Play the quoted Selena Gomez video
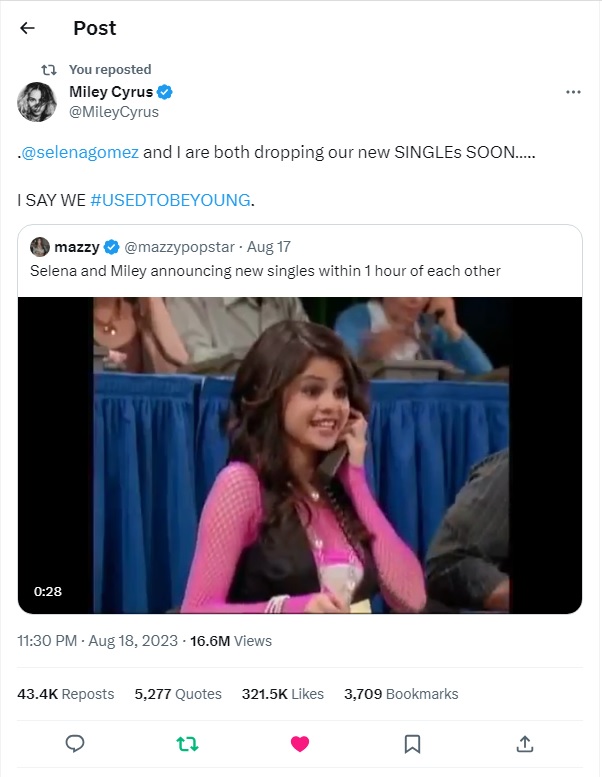Viewport: 602px width, 777px height. (300, 455)
